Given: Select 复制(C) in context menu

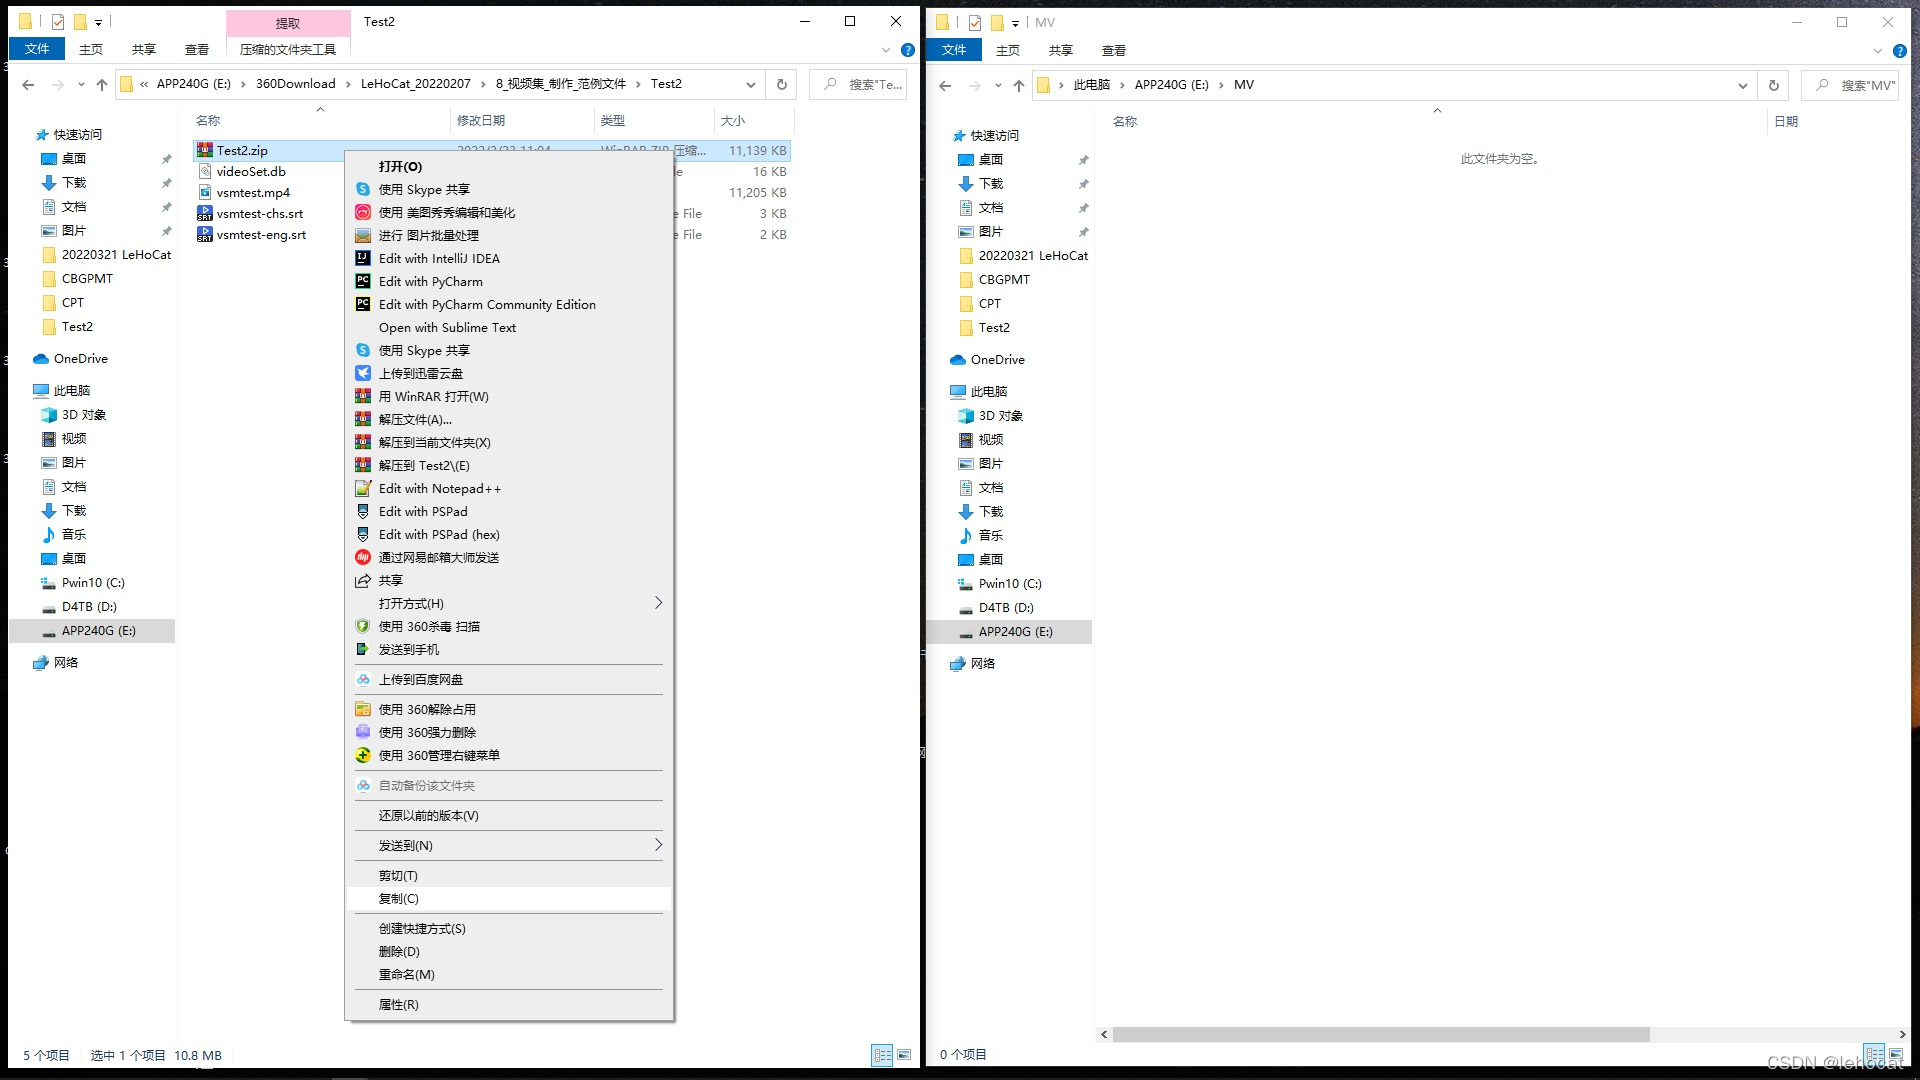Looking at the screenshot, I should click(x=399, y=899).
